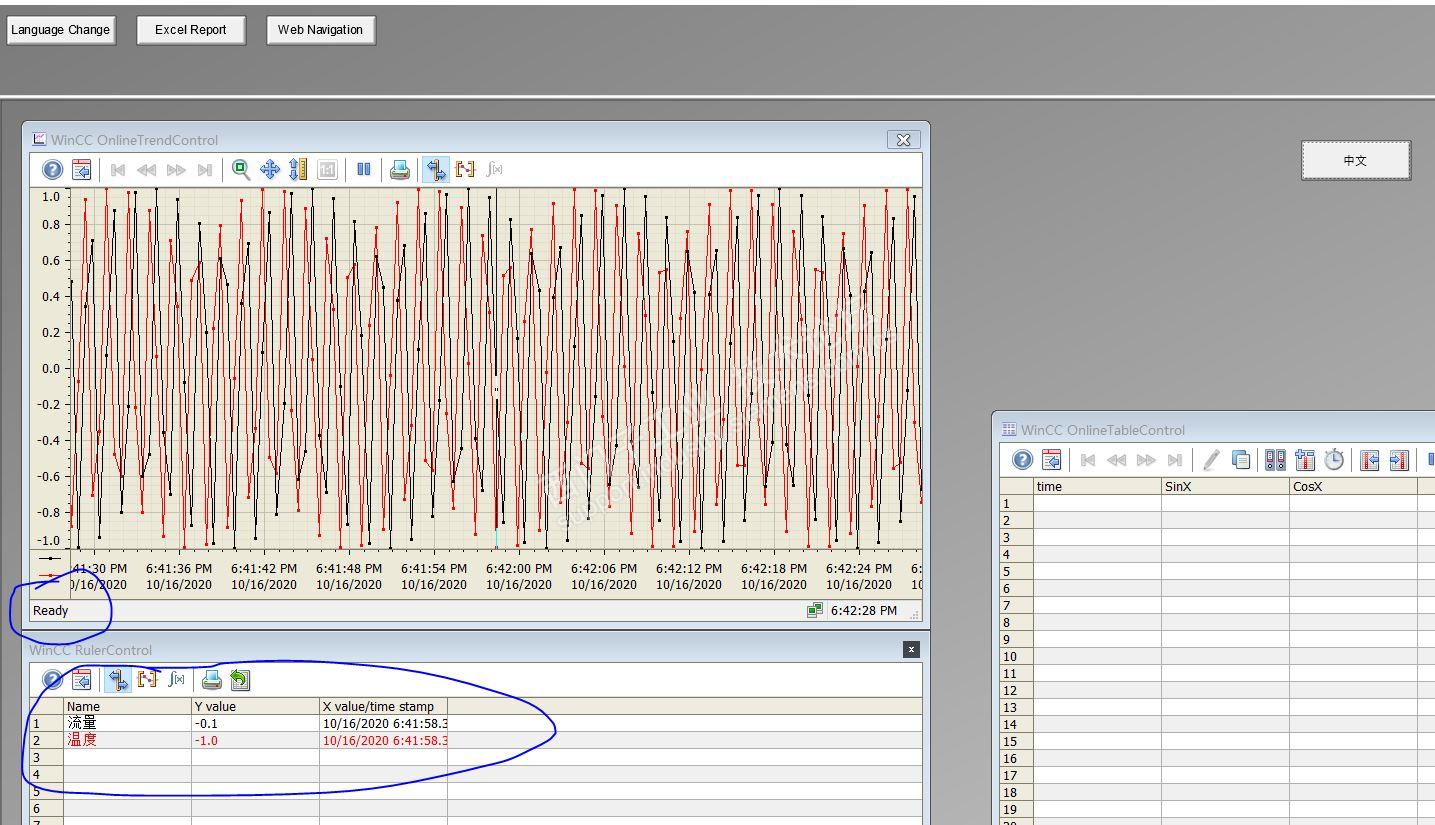Click the Web Navigation button
The width and height of the screenshot is (1435, 825).
pos(320,30)
